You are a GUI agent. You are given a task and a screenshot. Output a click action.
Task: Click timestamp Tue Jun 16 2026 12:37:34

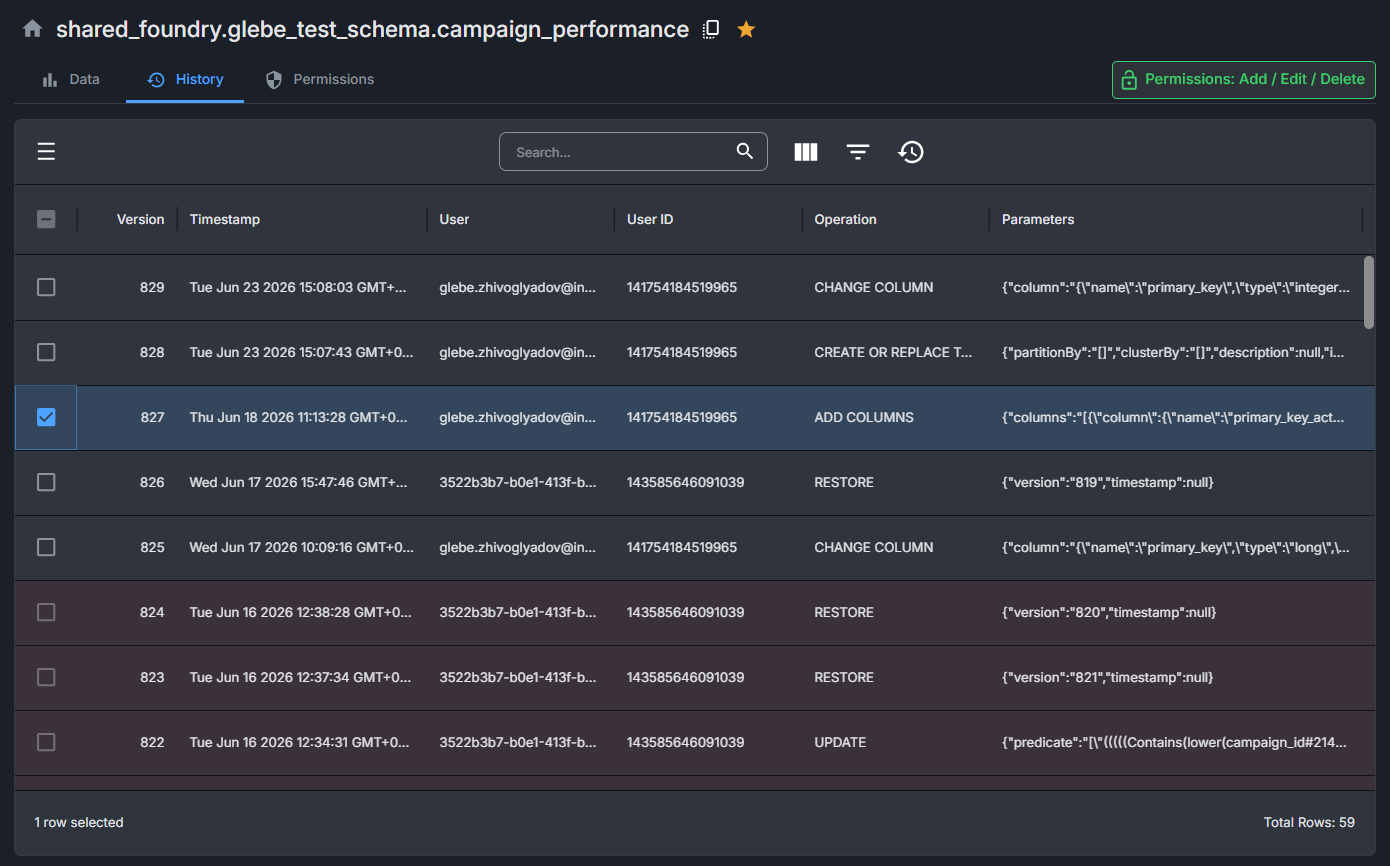point(300,677)
